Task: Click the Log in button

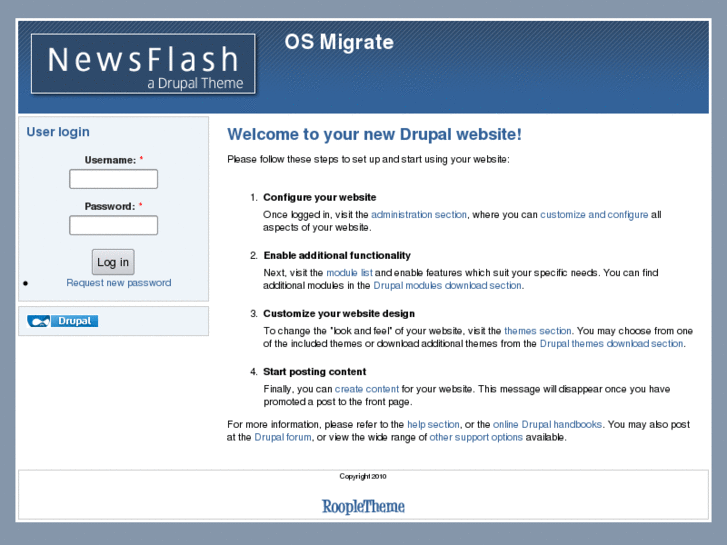Action: point(113,262)
